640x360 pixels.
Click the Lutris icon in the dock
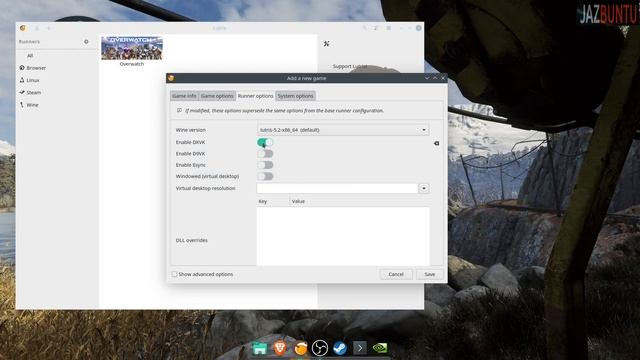[300, 348]
